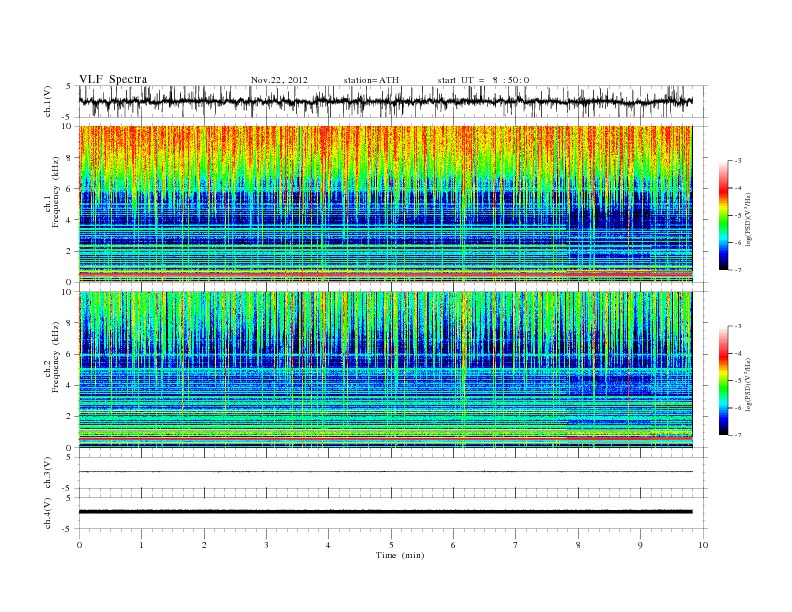Click time axis tick label "3"

pyautogui.click(x=266, y=545)
